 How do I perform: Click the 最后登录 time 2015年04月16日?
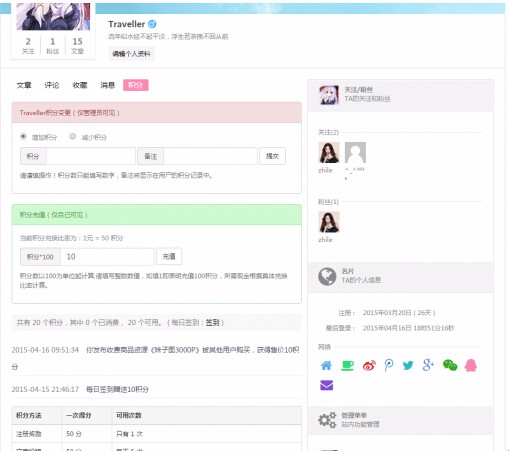408,328
